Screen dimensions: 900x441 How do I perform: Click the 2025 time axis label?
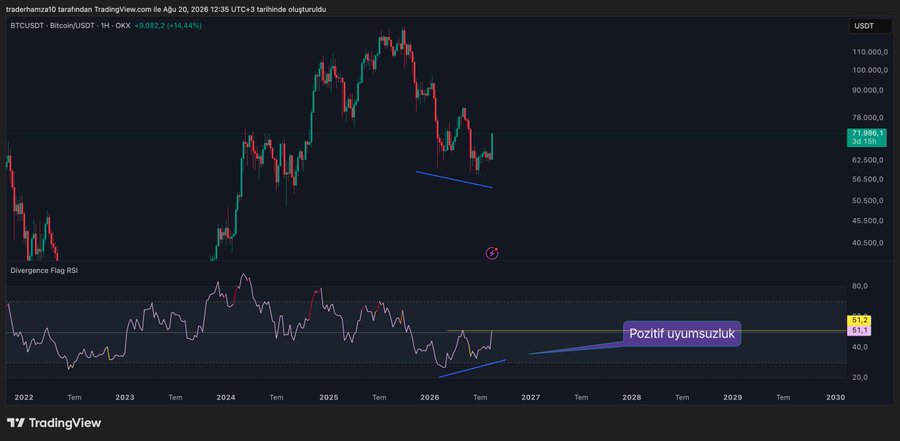point(328,397)
